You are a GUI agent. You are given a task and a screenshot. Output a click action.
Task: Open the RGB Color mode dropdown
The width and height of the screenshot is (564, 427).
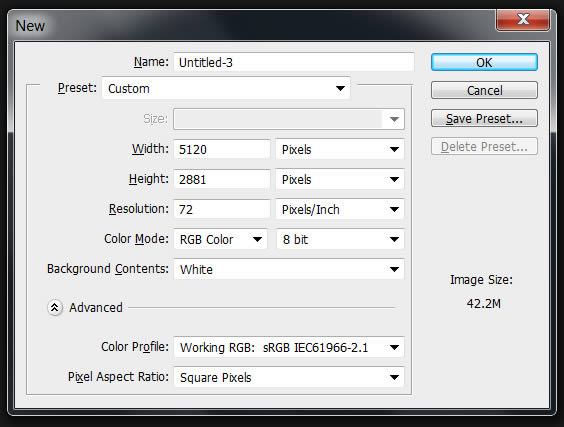(x=220, y=239)
